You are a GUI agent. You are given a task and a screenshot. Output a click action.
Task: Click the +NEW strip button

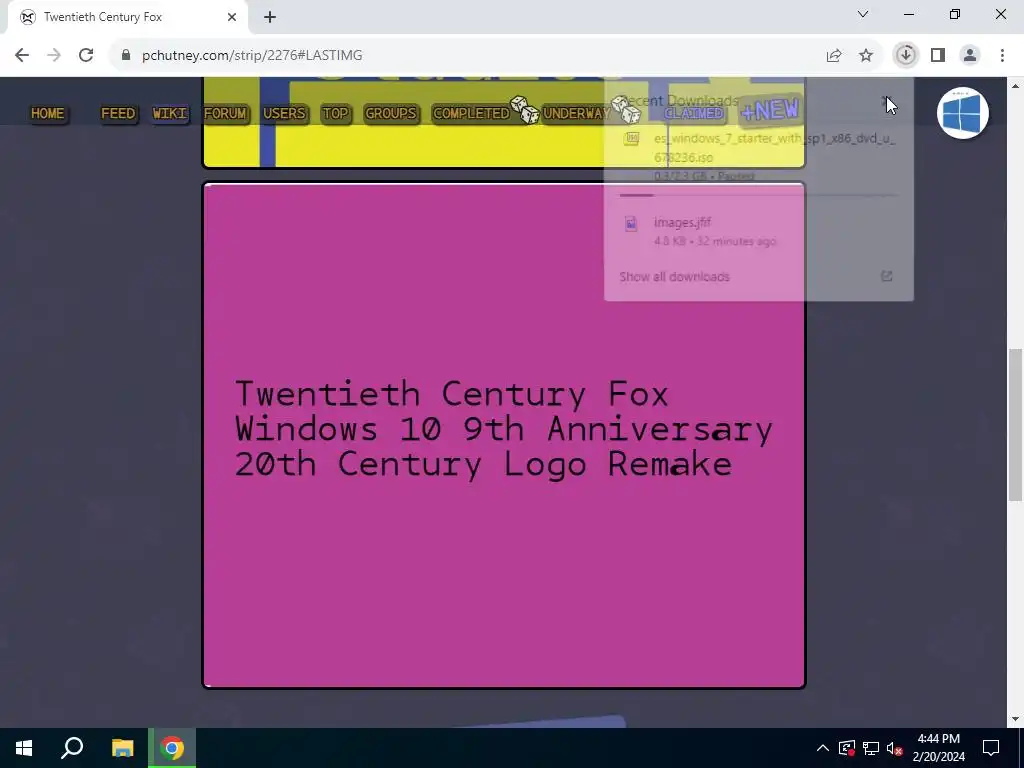coord(771,110)
